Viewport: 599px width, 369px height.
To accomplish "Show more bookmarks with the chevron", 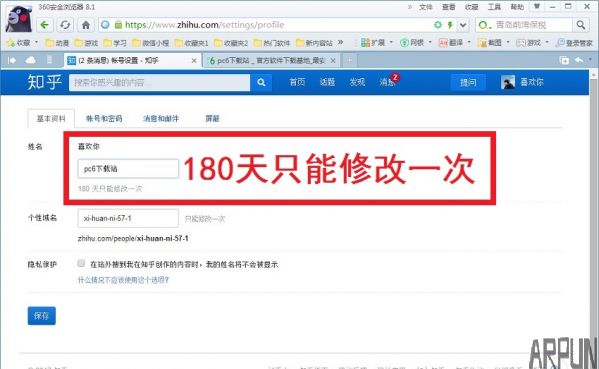I will pyautogui.click(x=340, y=42).
